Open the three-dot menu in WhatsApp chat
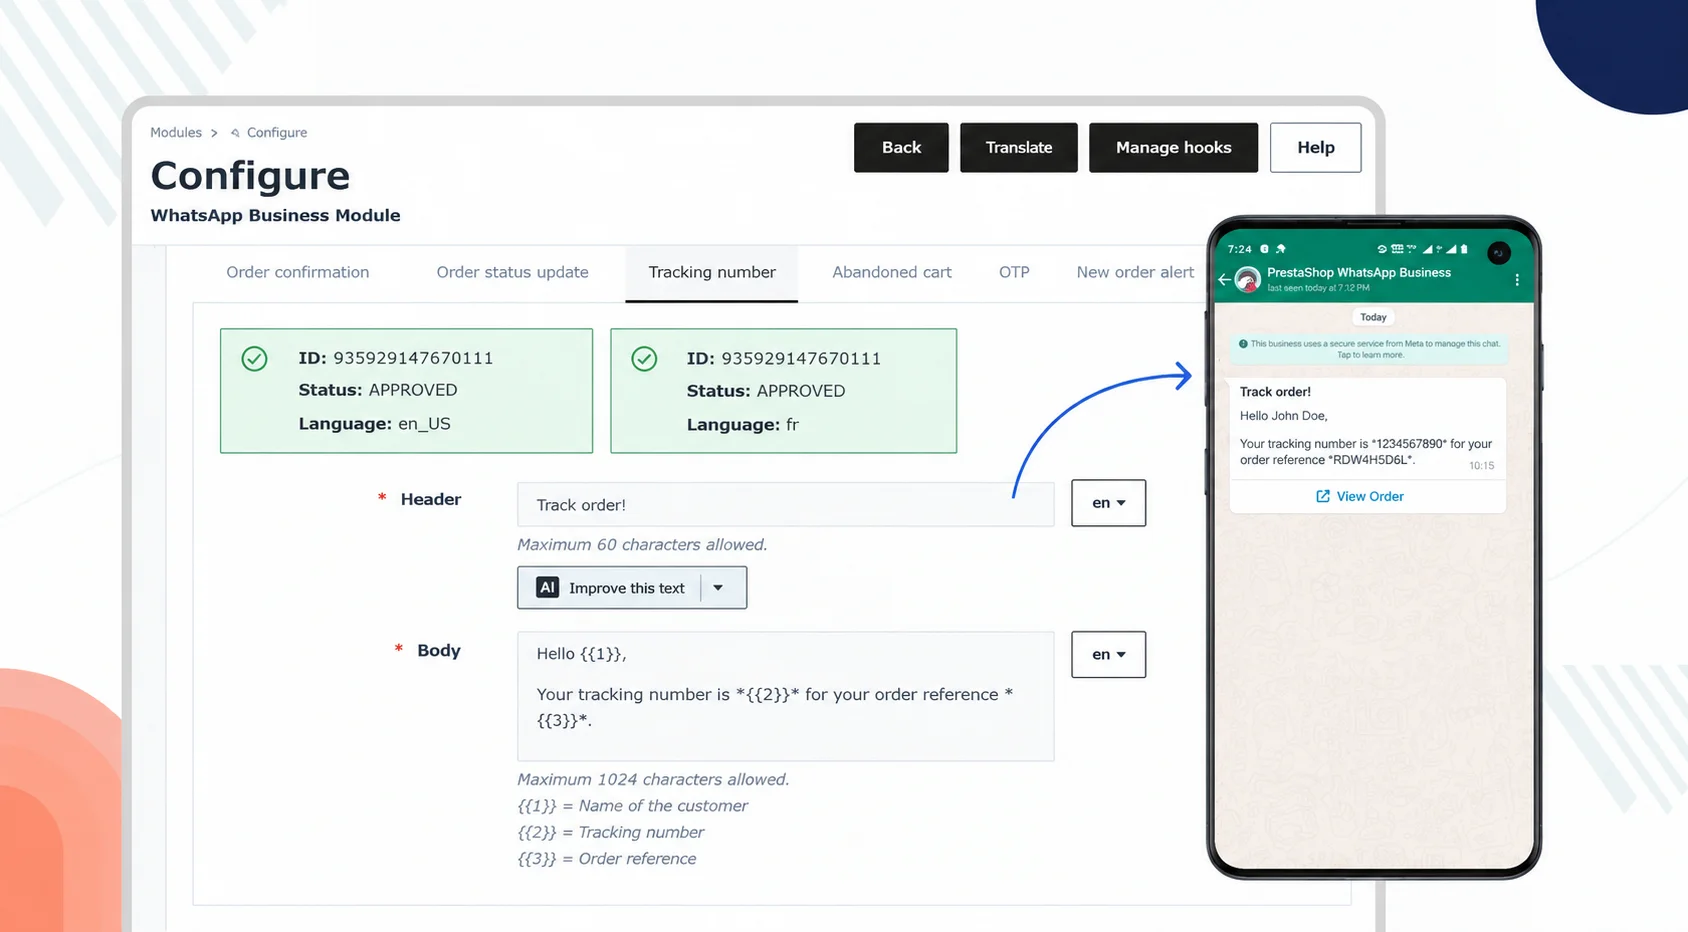1688x932 pixels. (1517, 280)
